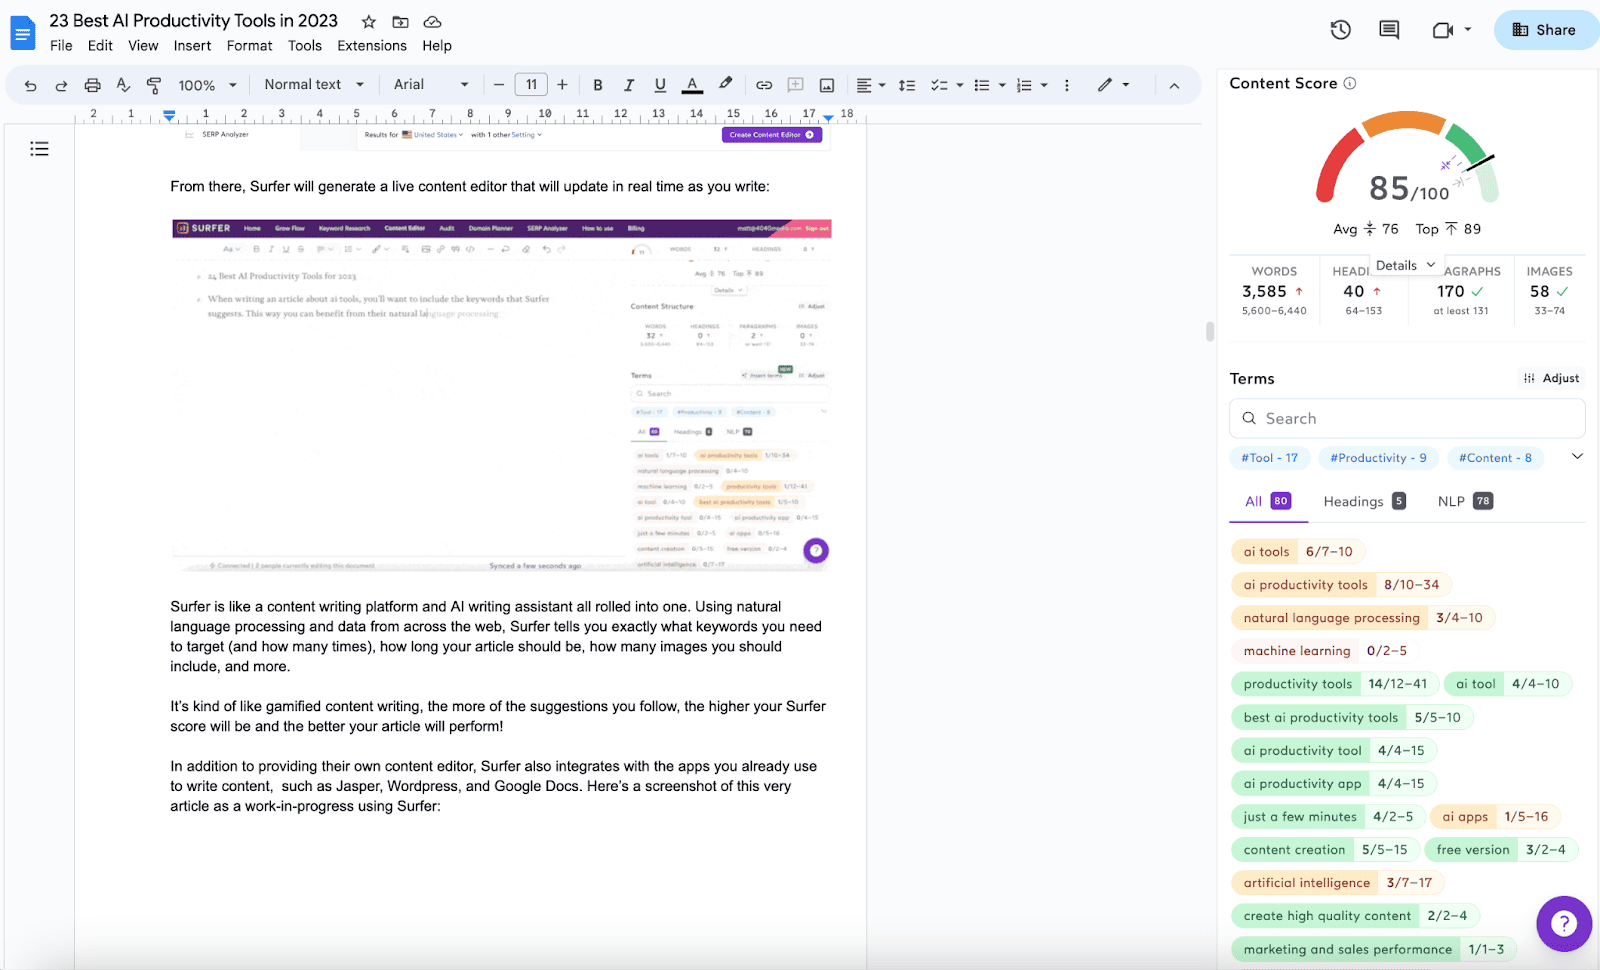Open the Arial font dropdown
The height and width of the screenshot is (970, 1600).
pyautogui.click(x=431, y=85)
